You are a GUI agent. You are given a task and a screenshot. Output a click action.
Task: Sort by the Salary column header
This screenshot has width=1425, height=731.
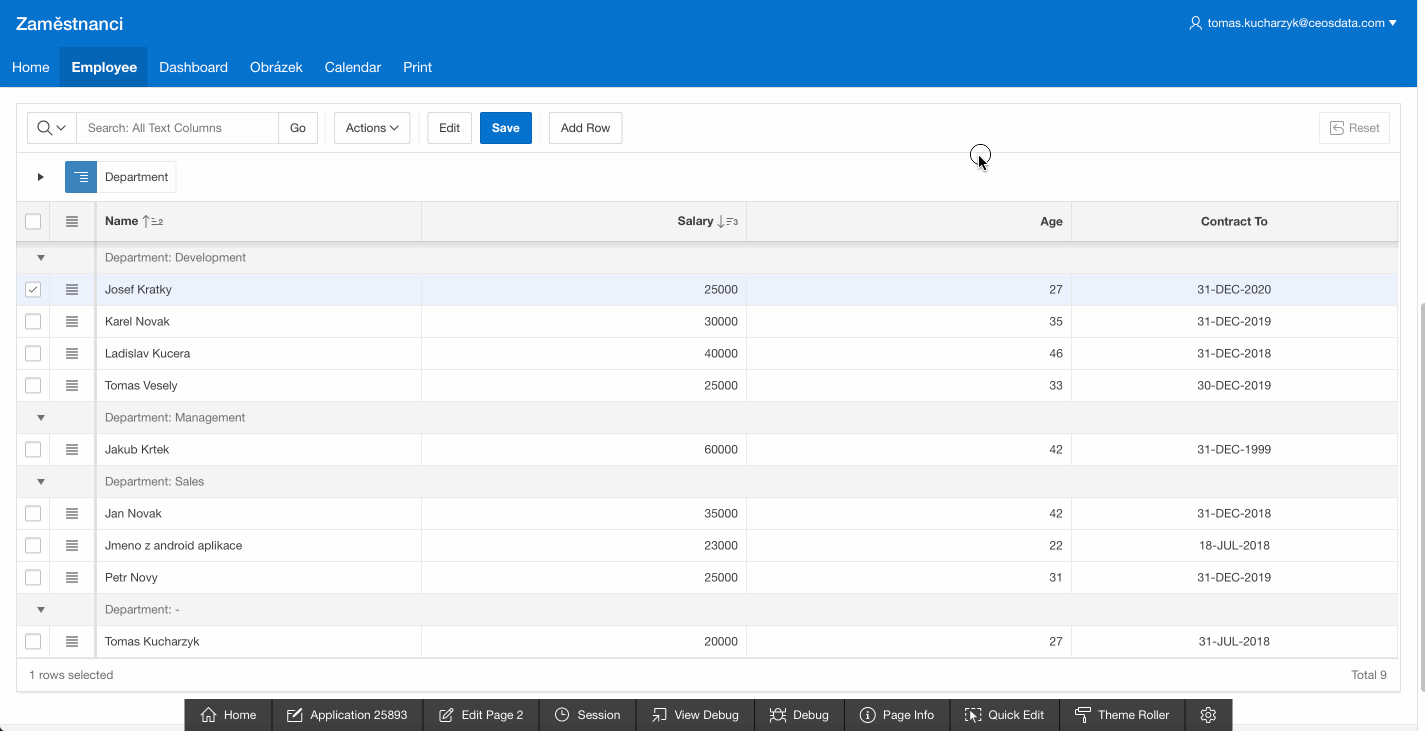(x=694, y=222)
